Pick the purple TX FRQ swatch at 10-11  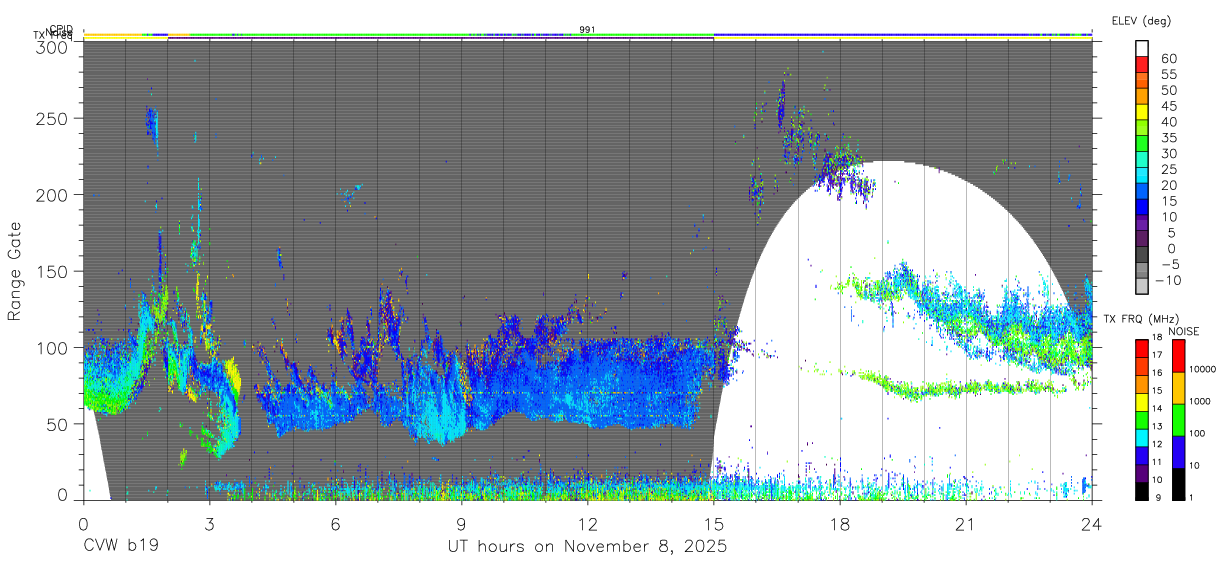(x=1142, y=471)
